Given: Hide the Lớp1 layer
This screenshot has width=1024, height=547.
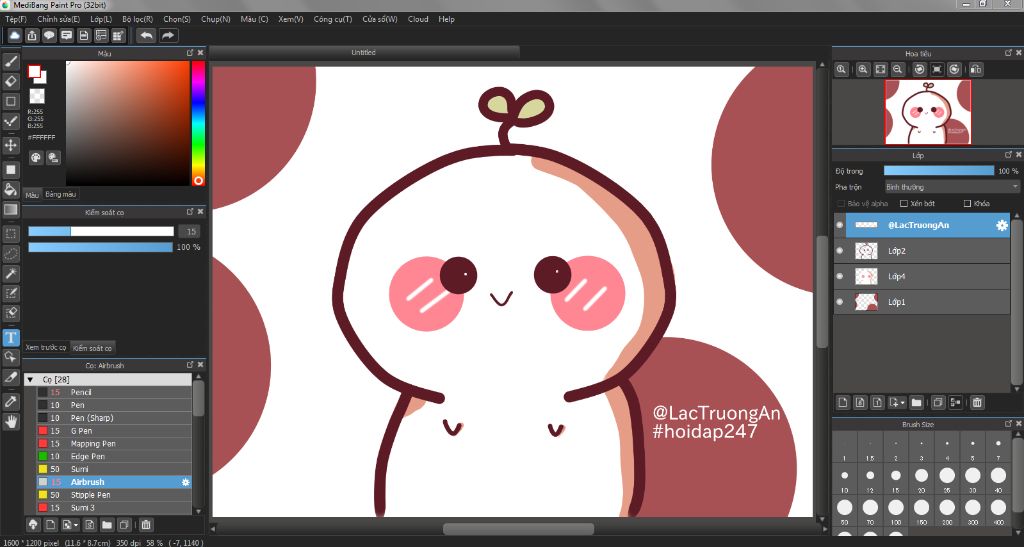Looking at the screenshot, I should click(x=840, y=302).
